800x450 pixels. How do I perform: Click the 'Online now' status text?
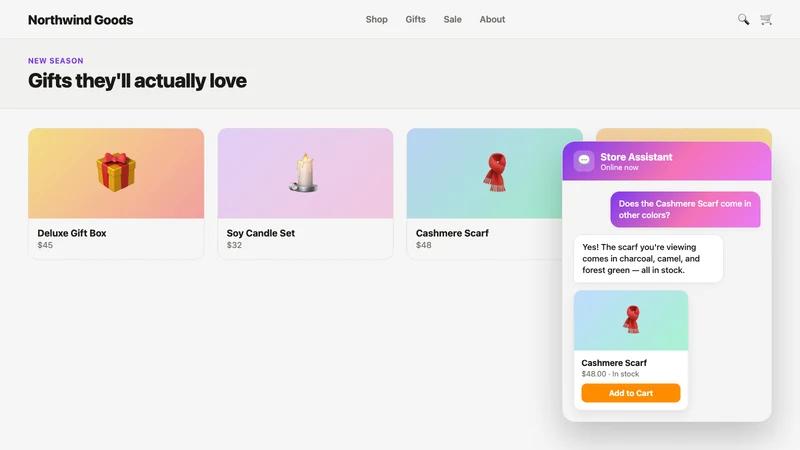tap(619, 167)
